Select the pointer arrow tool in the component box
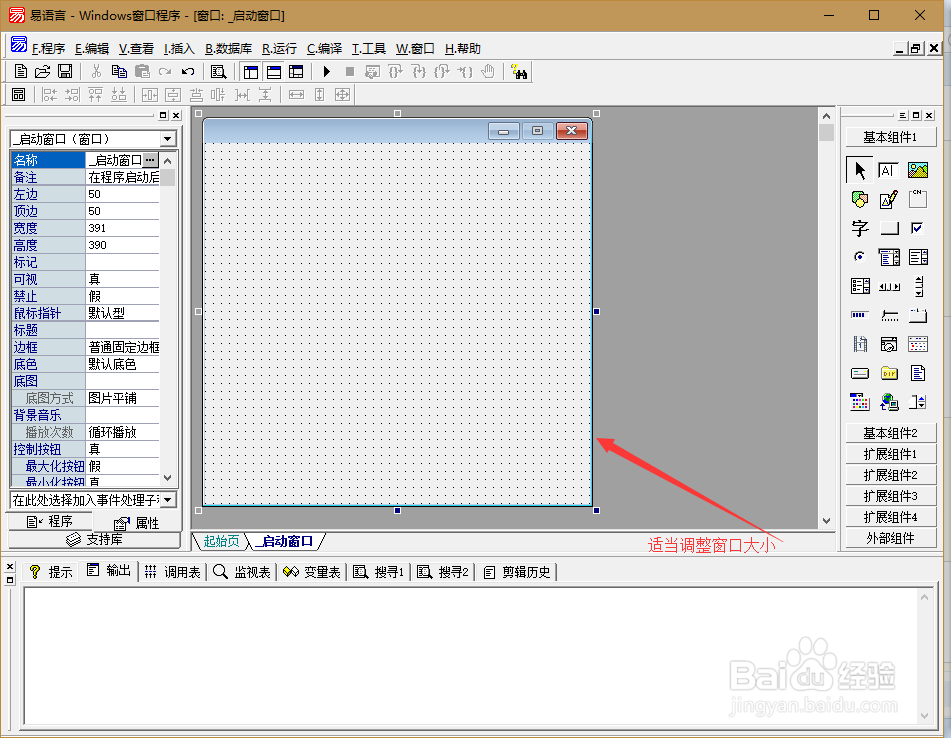This screenshot has width=951, height=738. 859,170
